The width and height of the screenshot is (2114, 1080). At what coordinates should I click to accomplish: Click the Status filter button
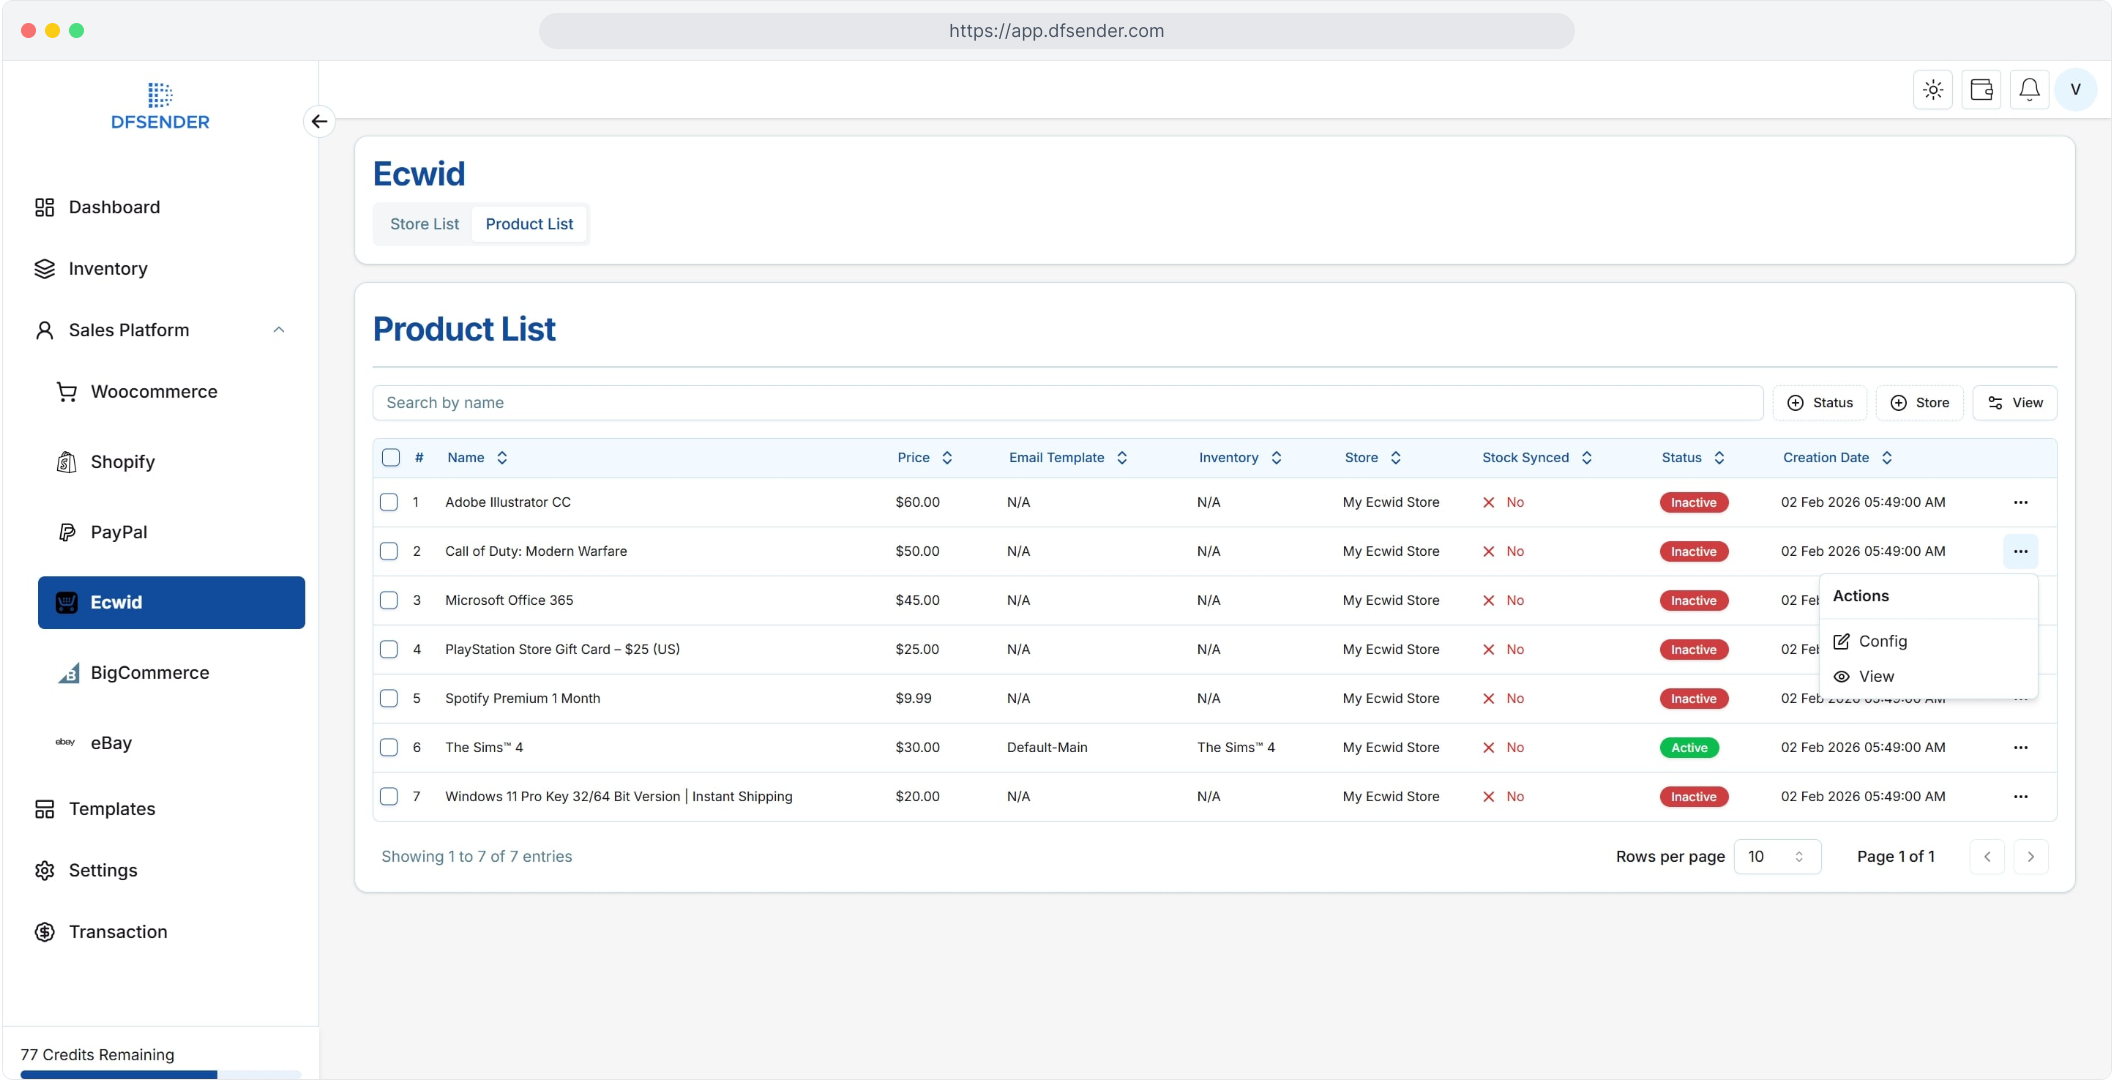(1820, 403)
